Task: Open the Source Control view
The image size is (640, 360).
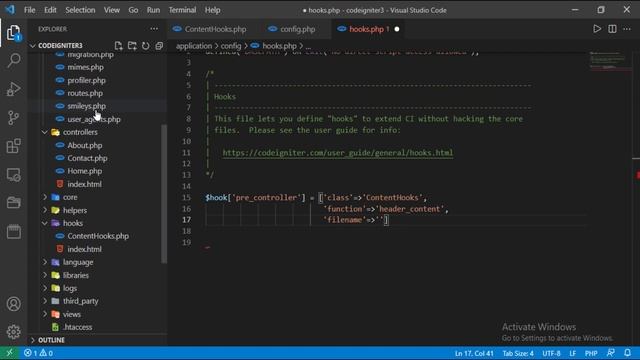Action: pyautogui.click(x=13, y=118)
